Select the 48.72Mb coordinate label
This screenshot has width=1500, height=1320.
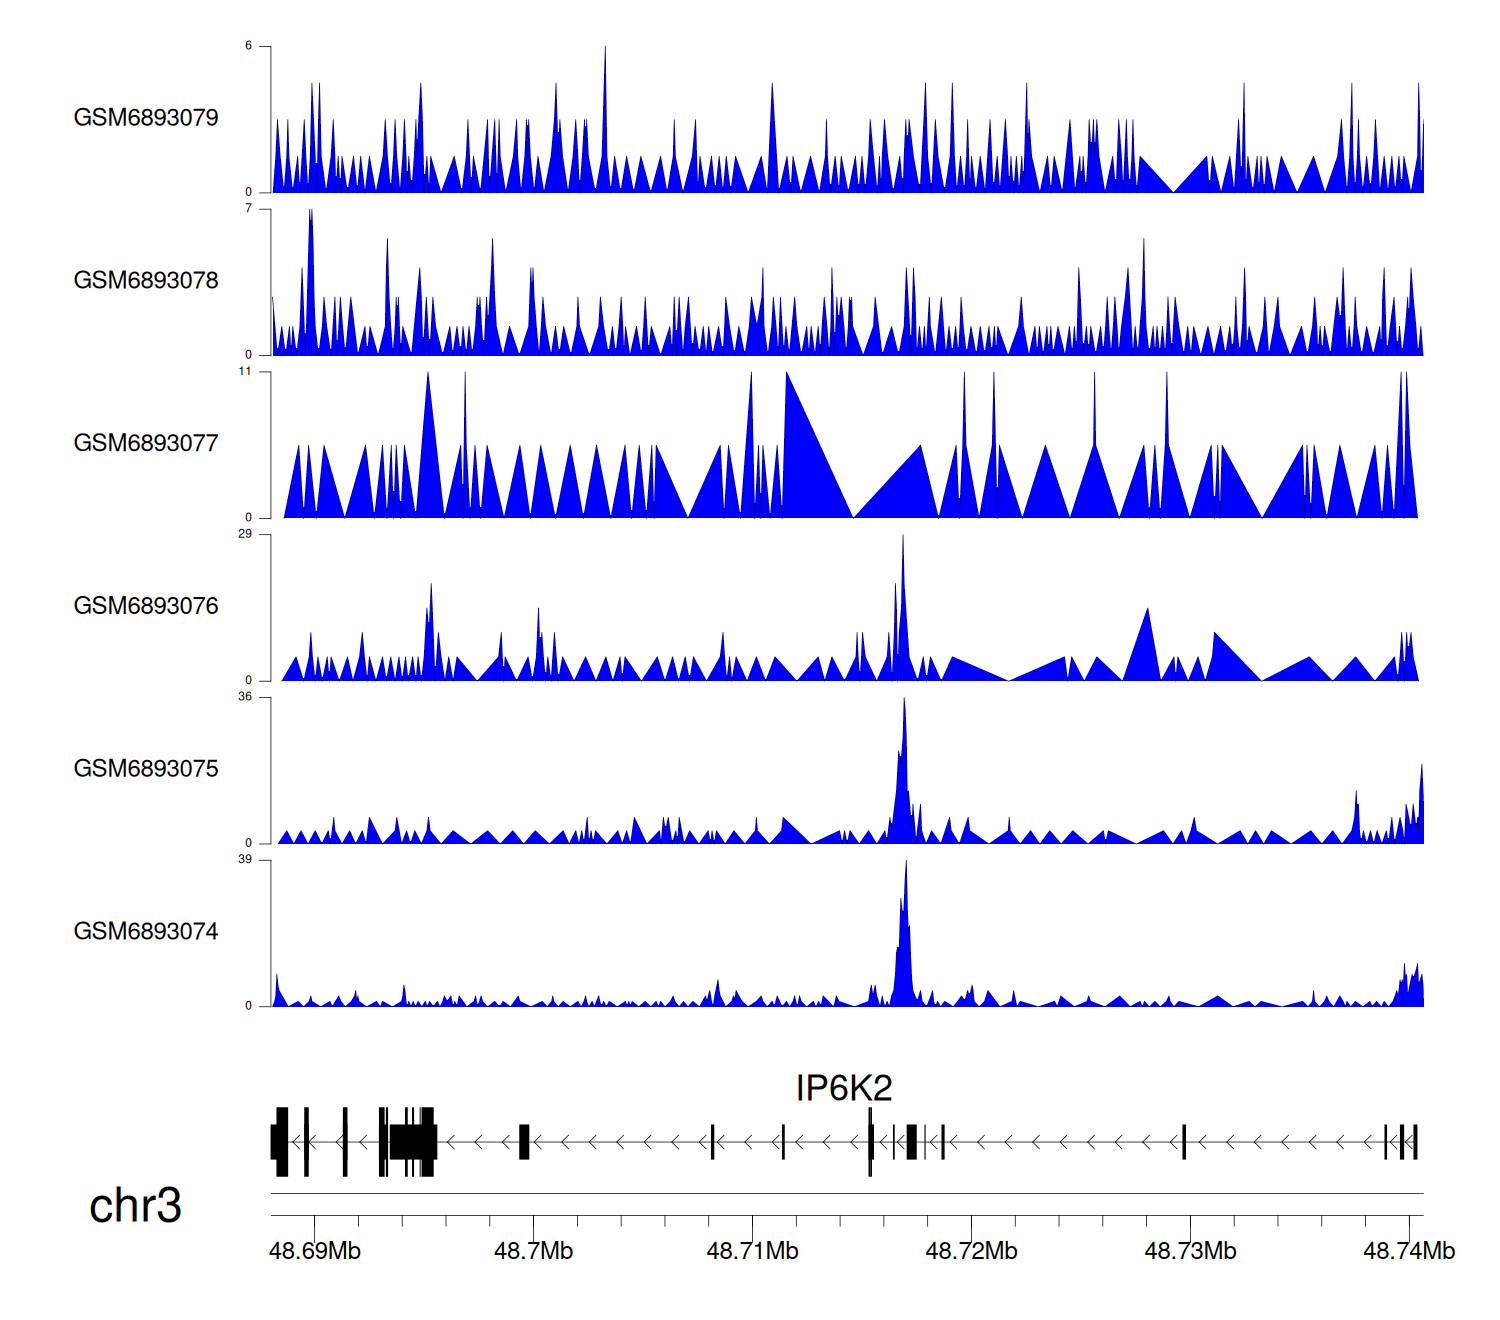coord(971,1251)
